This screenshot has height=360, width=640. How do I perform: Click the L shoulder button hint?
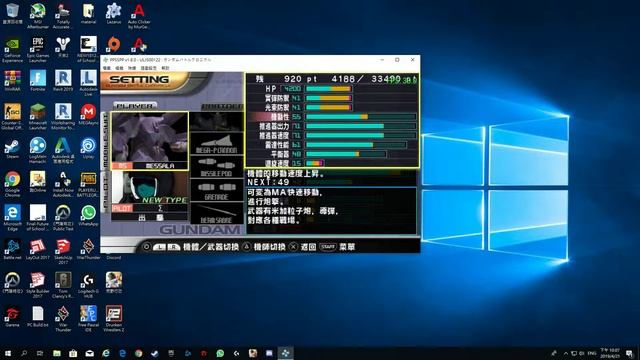point(160,247)
